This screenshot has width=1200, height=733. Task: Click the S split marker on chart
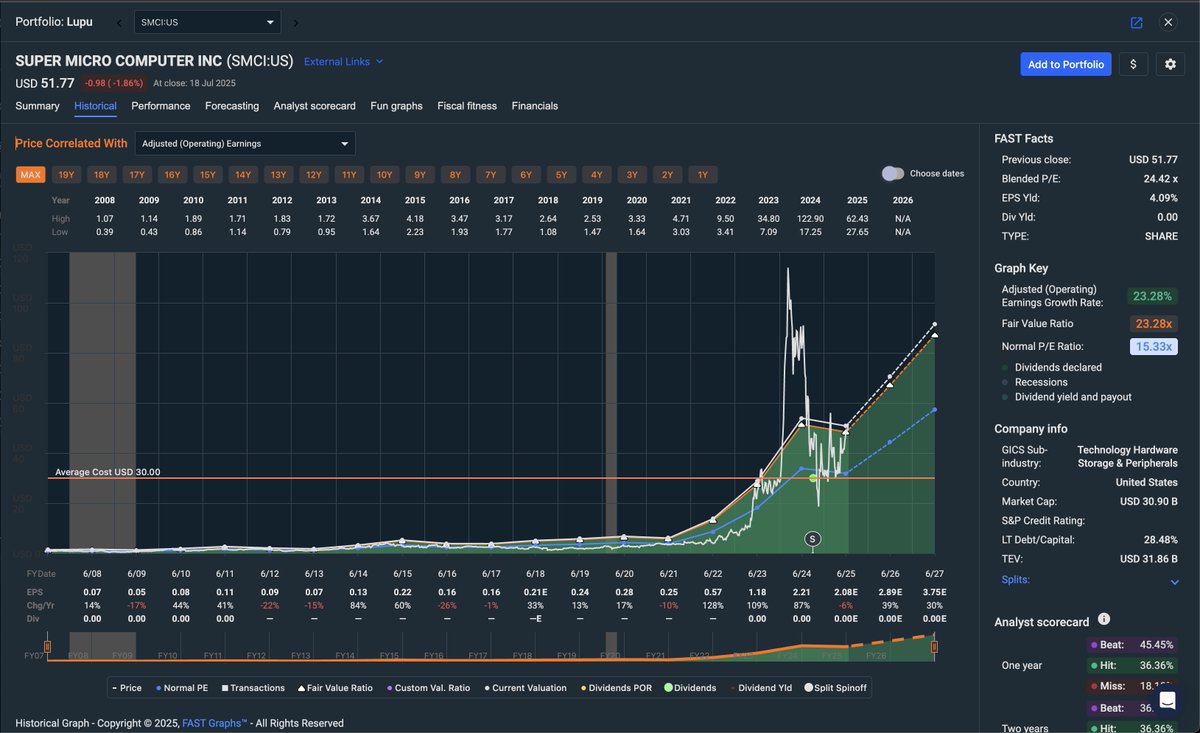(x=813, y=539)
